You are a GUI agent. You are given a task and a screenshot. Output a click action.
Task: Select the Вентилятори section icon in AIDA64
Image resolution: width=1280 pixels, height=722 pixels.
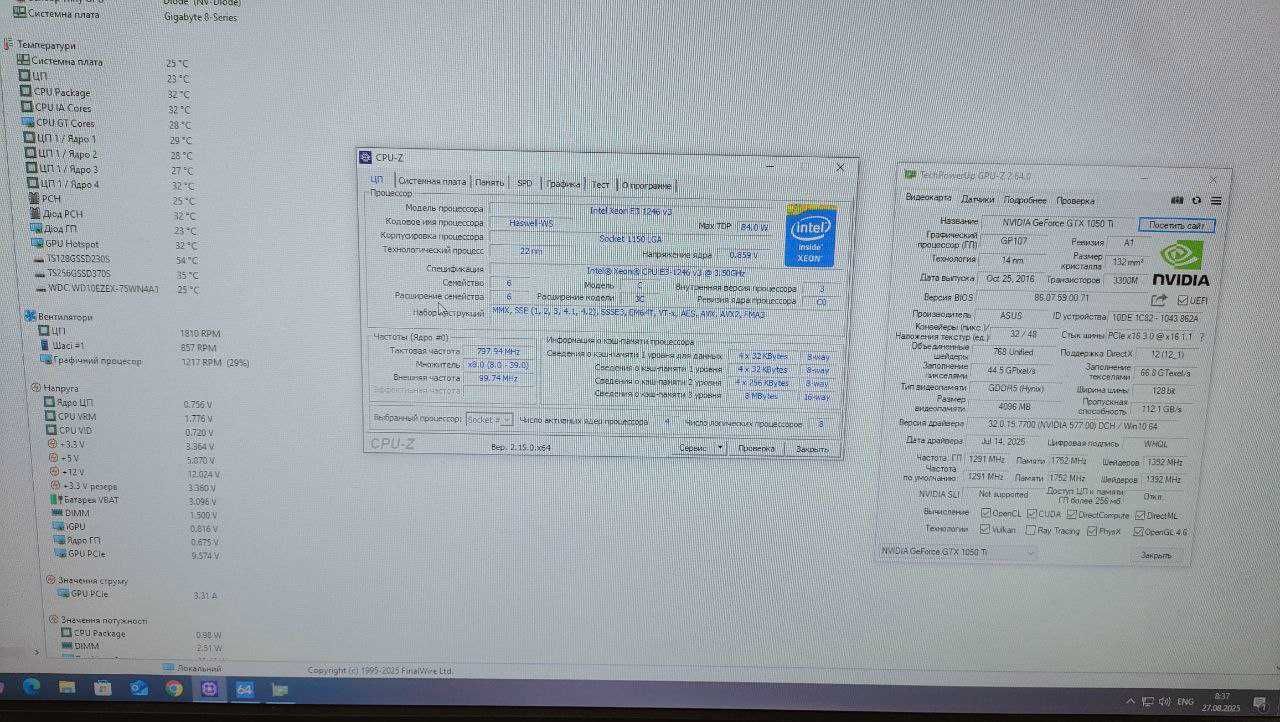coord(30,317)
